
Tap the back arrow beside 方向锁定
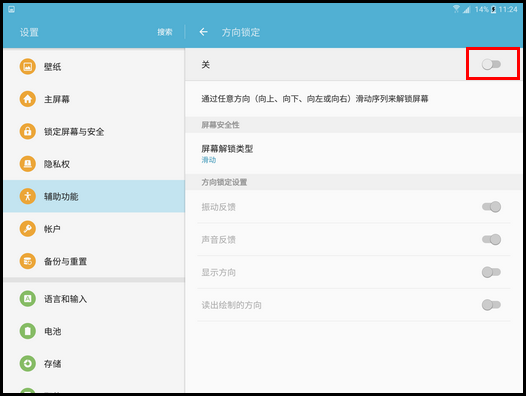point(203,32)
